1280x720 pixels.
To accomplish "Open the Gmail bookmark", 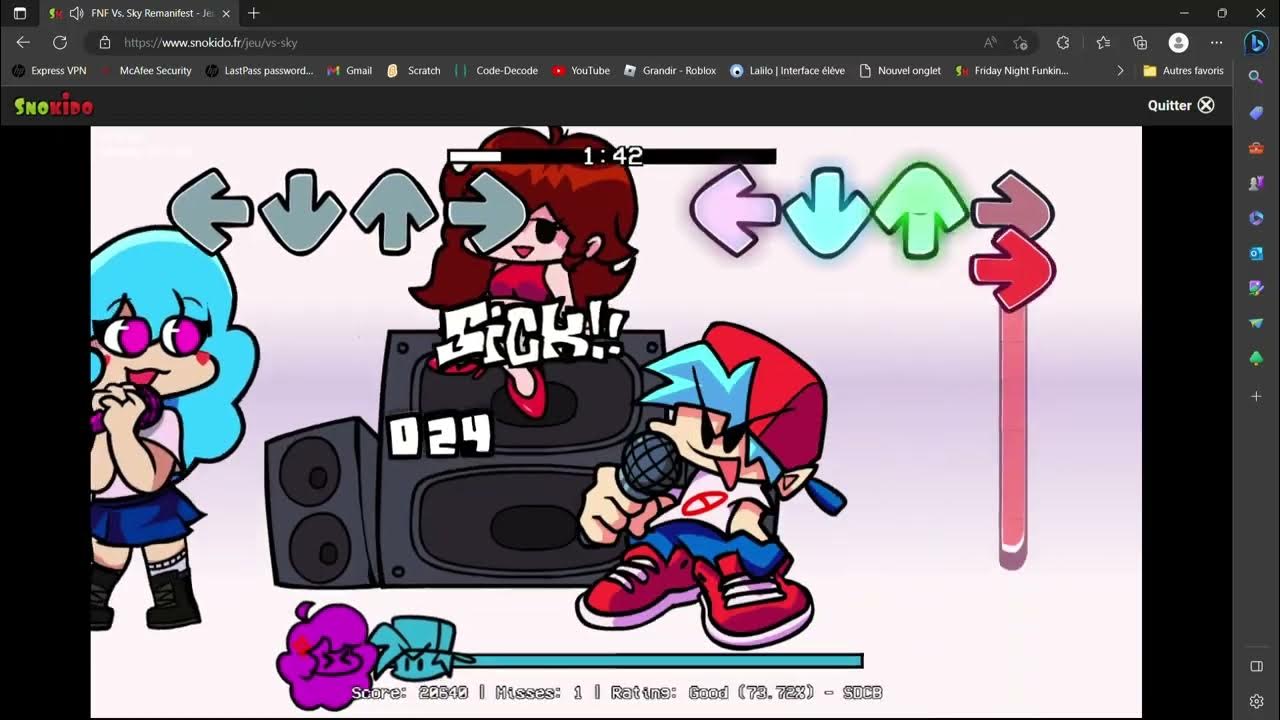I will pos(350,70).
